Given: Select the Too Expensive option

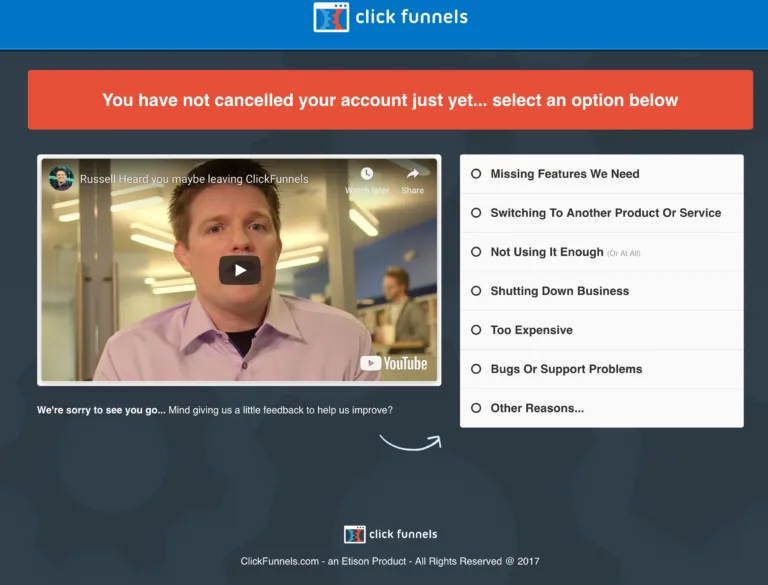Looking at the screenshot, I should pyautogui.click(x=601, y=330).
